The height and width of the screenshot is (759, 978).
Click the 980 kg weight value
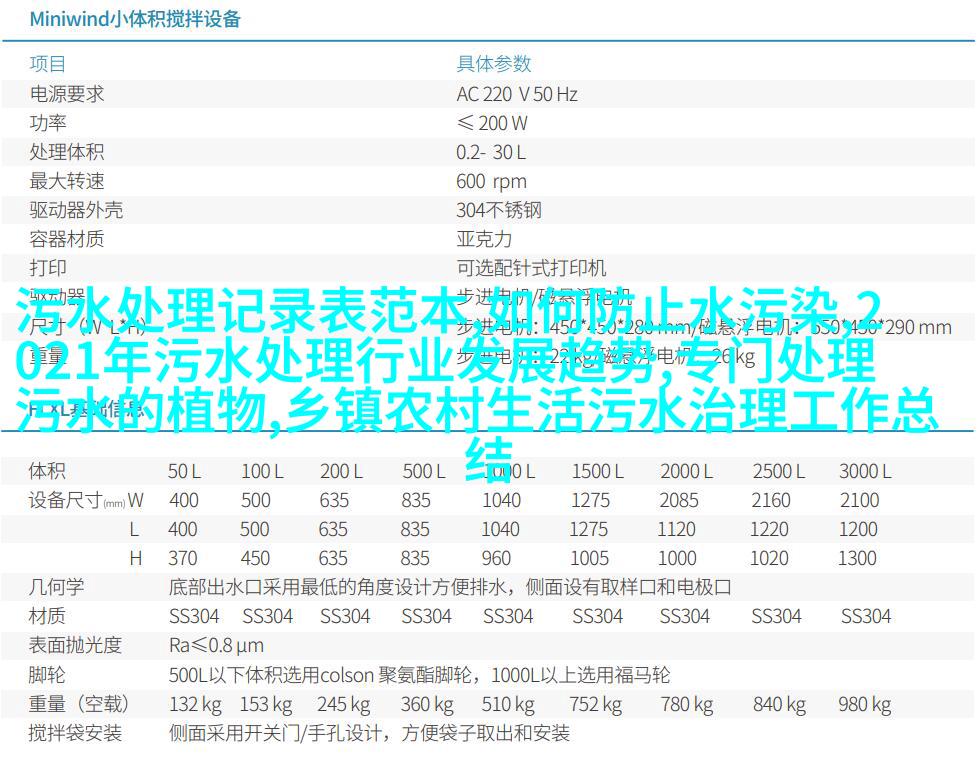tap(865, 705)
